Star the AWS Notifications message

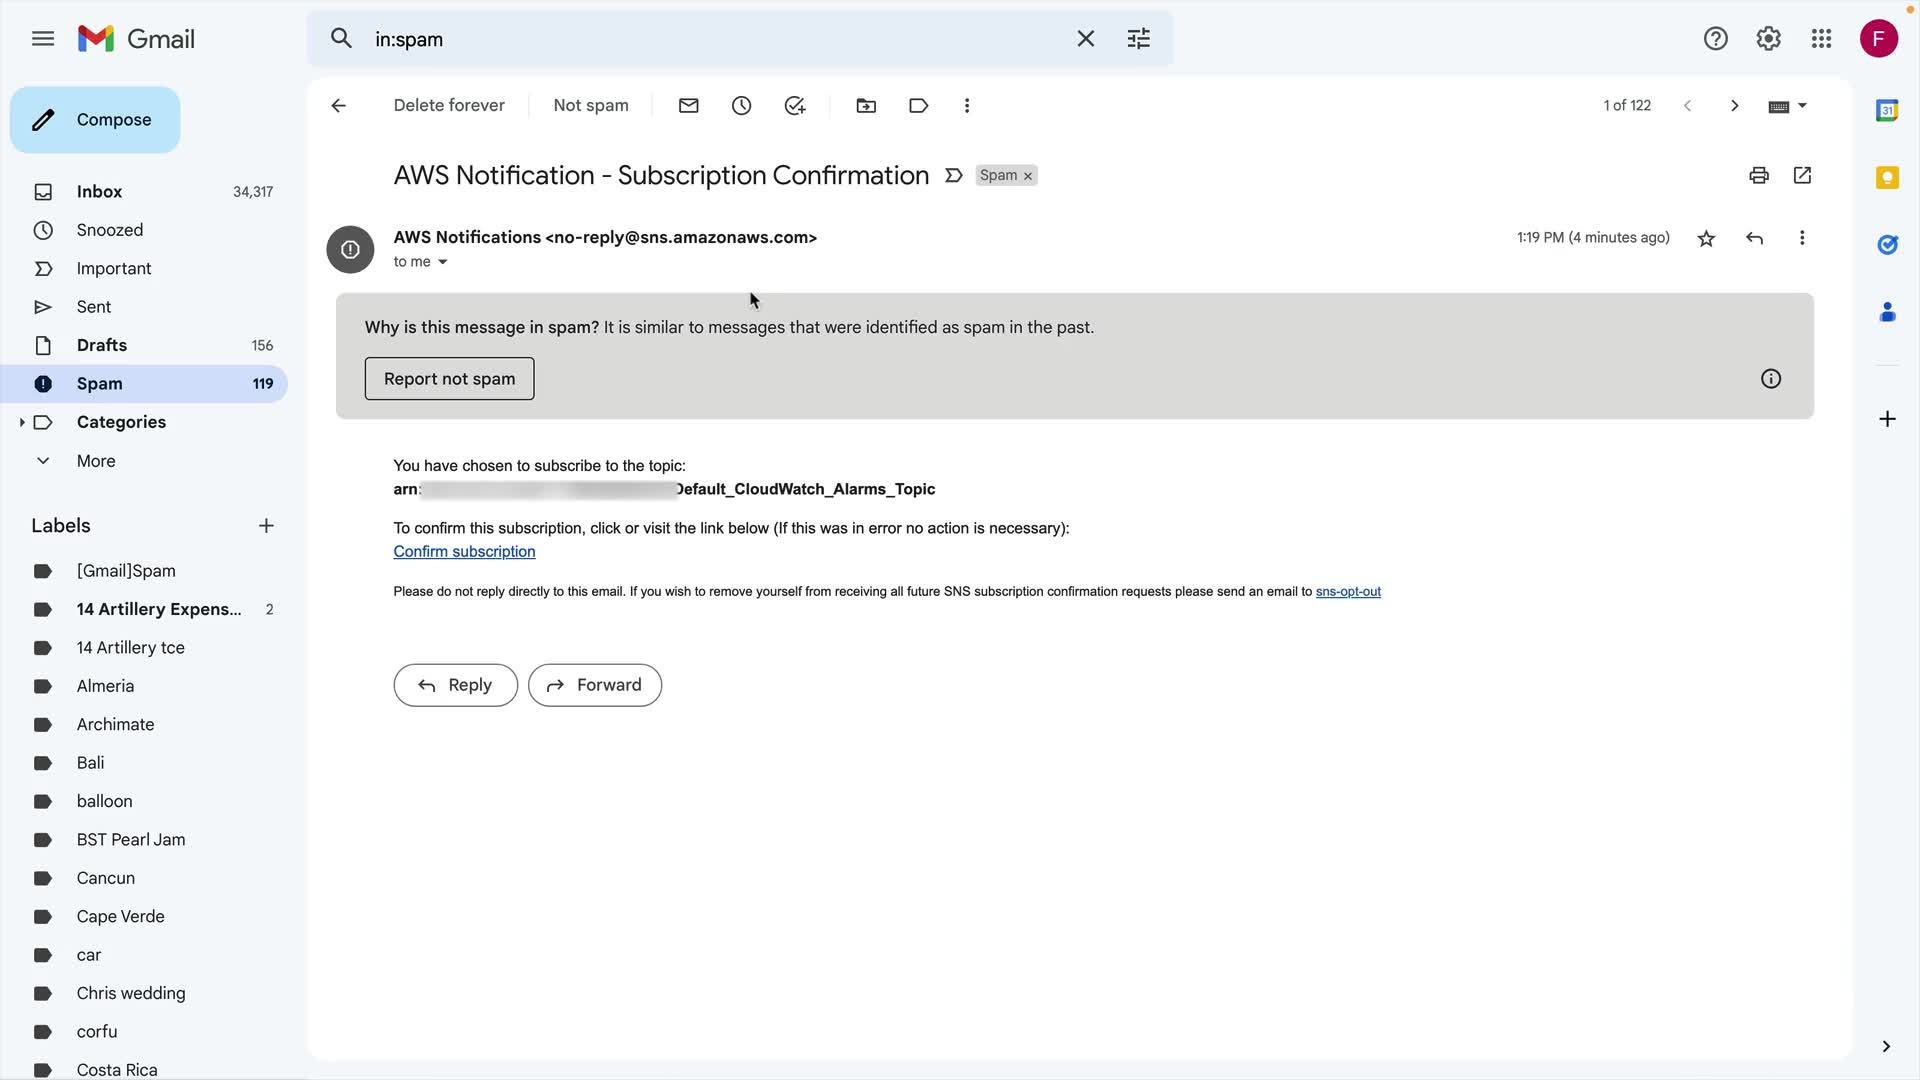pos(1706,239)
